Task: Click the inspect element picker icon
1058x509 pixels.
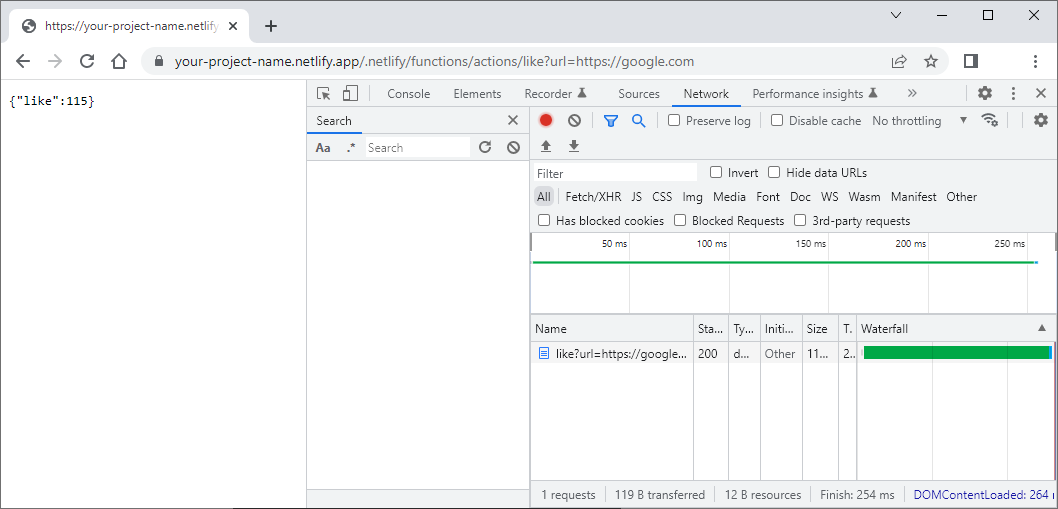Action: [324, 93]
